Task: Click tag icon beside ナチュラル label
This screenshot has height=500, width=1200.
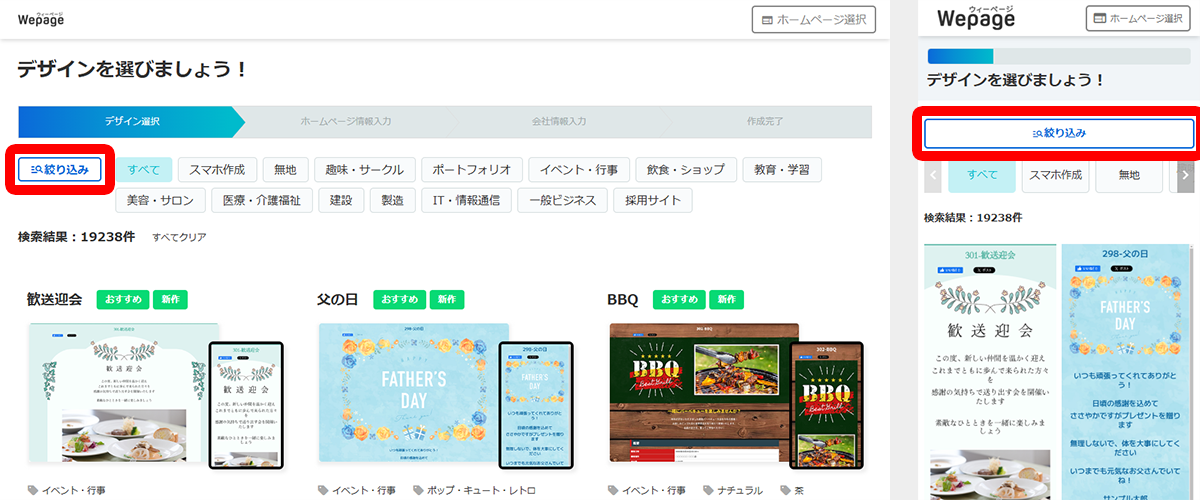Action: pyautogui.click(x=709, y=490)
